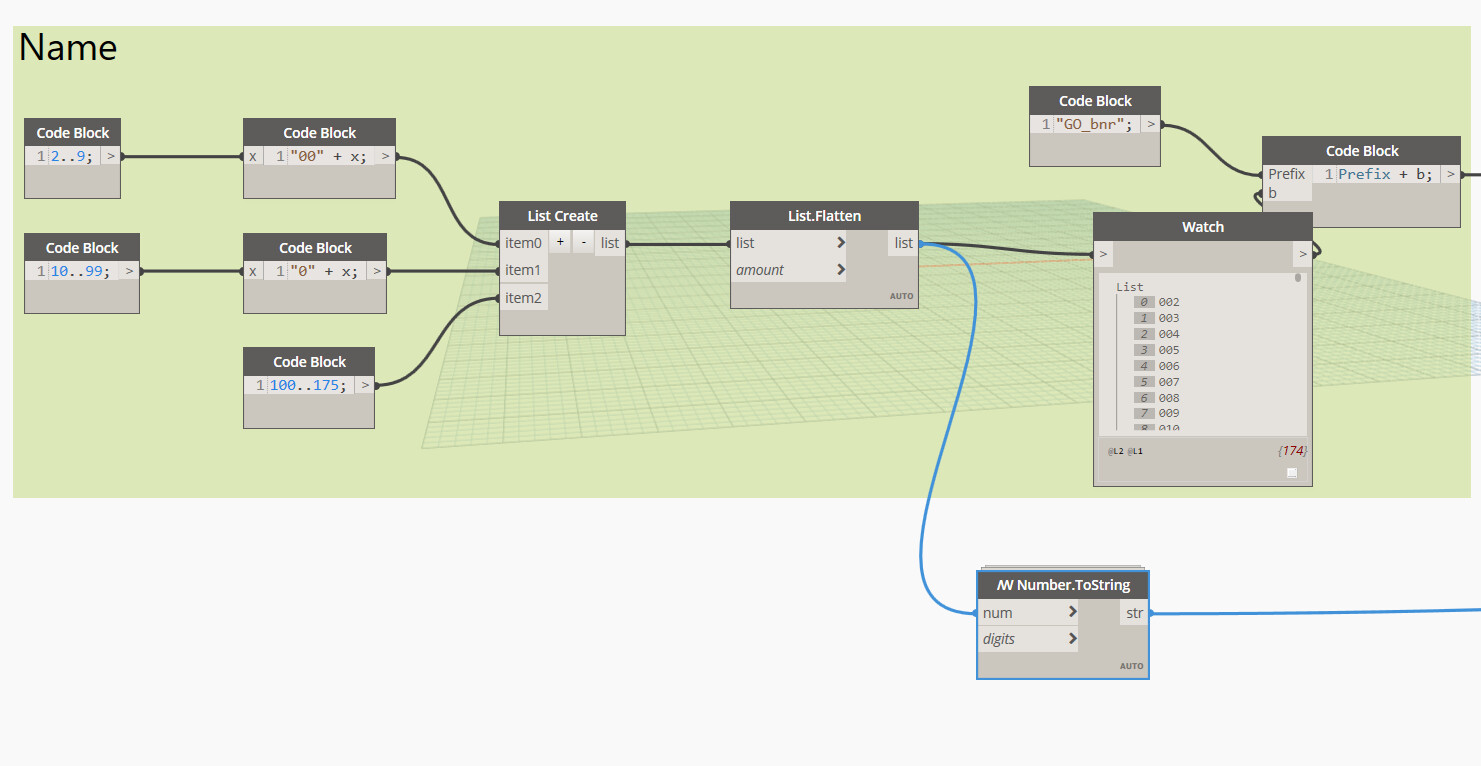This screenshot has width=1481, height=766.
Task: Click the "0" + x; code text field
Action: 327,271
